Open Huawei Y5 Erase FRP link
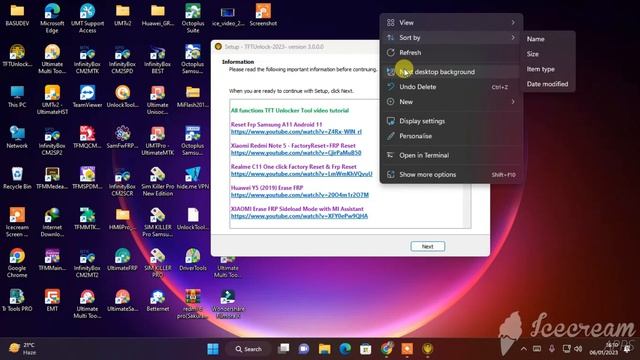The width and height of the screenshot is (640, 360). pyautogui.click(x=300, y=195)
